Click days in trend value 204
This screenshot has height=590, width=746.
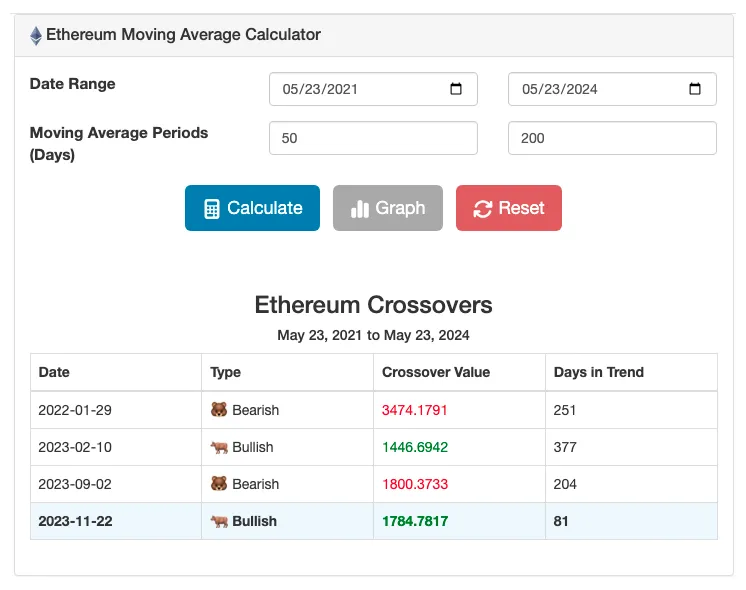565,484
